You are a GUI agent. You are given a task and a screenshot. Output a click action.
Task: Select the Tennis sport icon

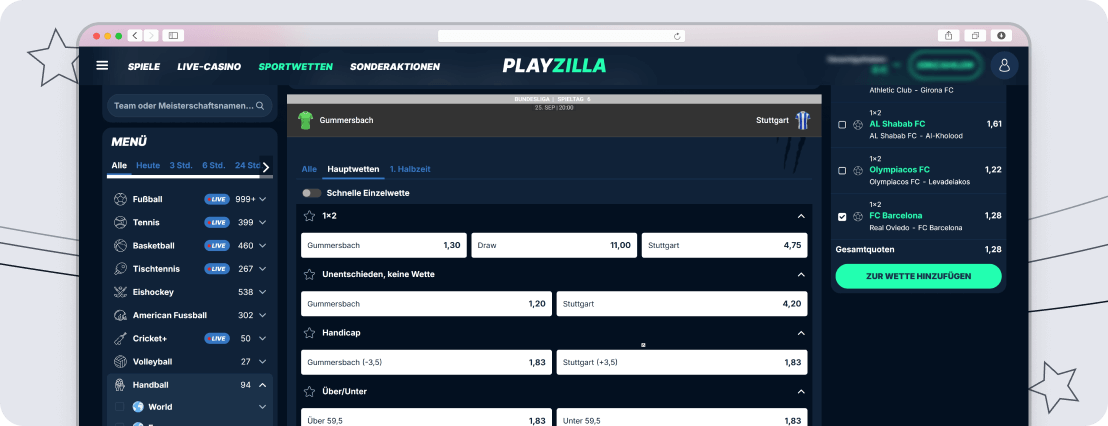click(x=120, y=223)
